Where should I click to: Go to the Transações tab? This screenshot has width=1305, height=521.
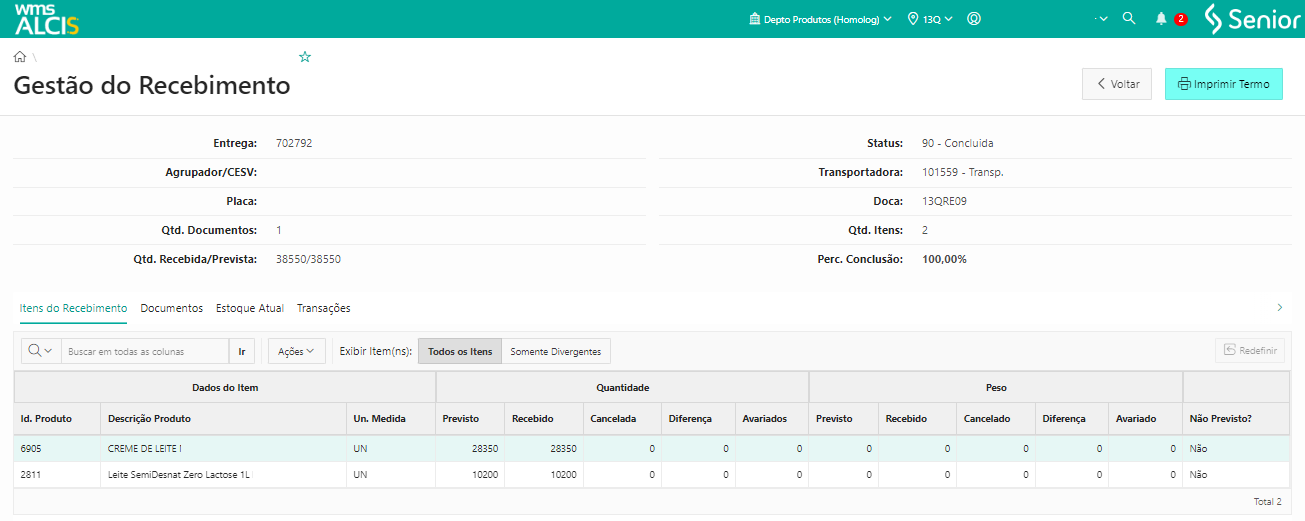click(x=323, y=308)
